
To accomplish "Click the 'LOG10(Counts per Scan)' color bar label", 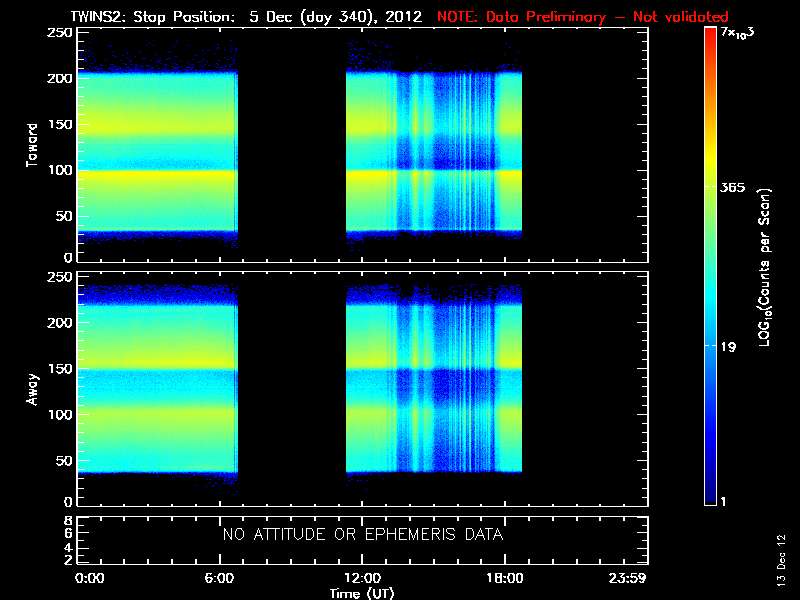I will [764, 267].
